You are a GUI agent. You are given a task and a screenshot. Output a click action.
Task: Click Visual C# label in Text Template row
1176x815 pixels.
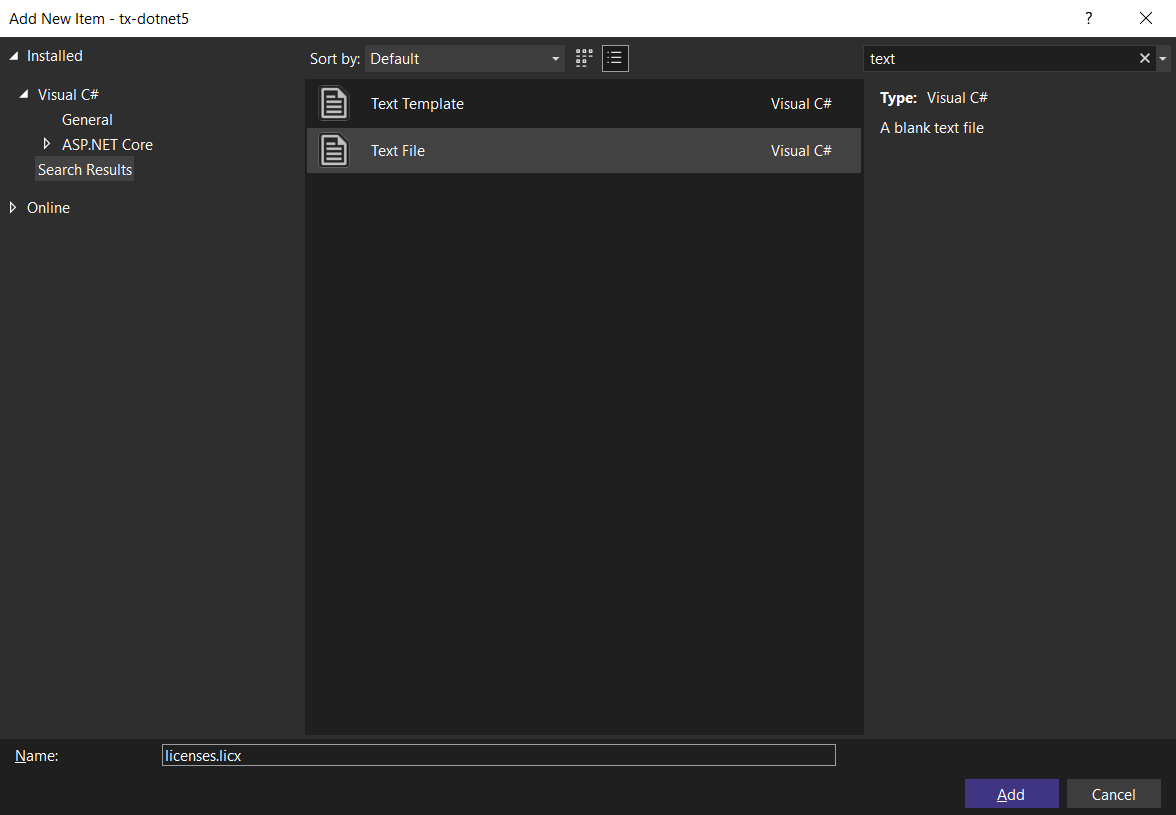[801, 104]
